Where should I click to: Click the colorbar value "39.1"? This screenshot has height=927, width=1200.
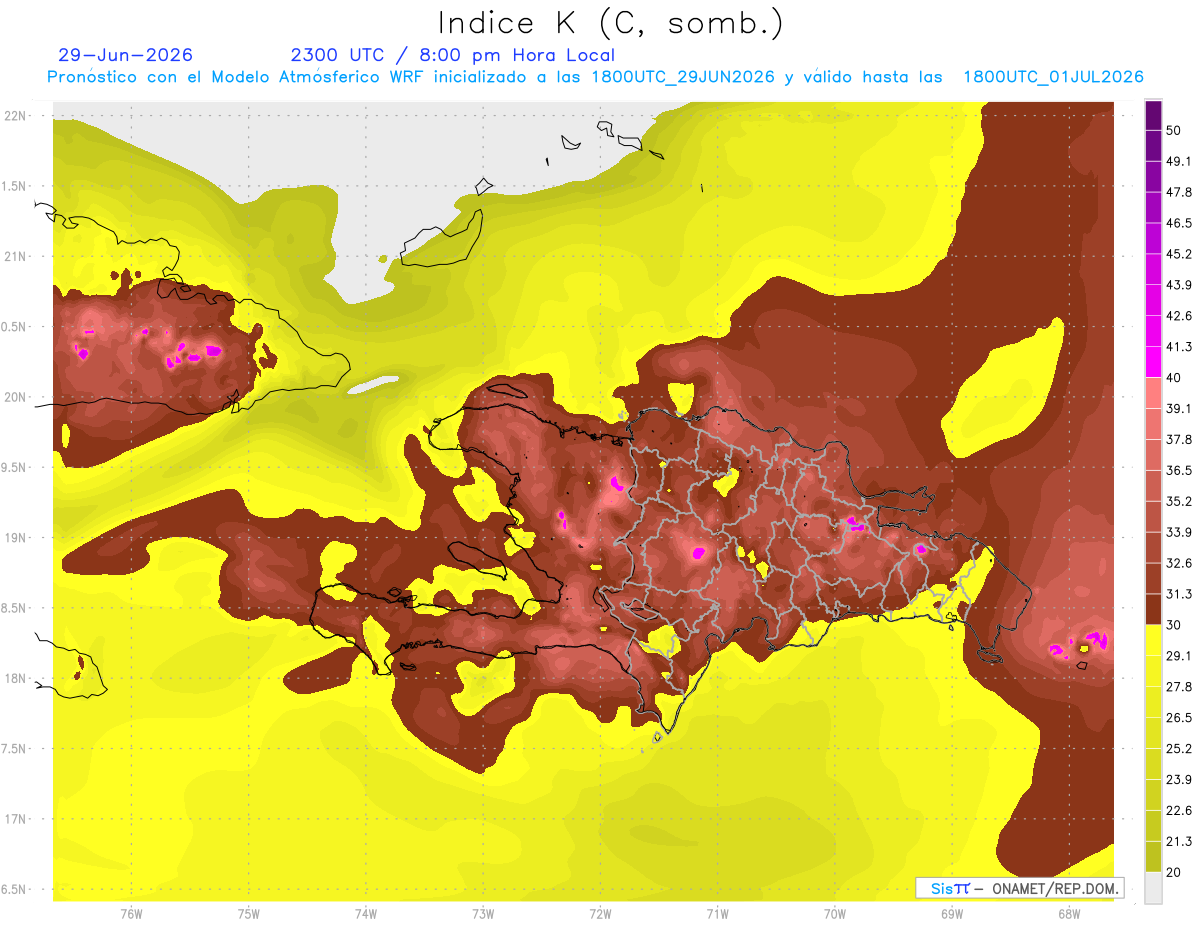[1179, 409]
